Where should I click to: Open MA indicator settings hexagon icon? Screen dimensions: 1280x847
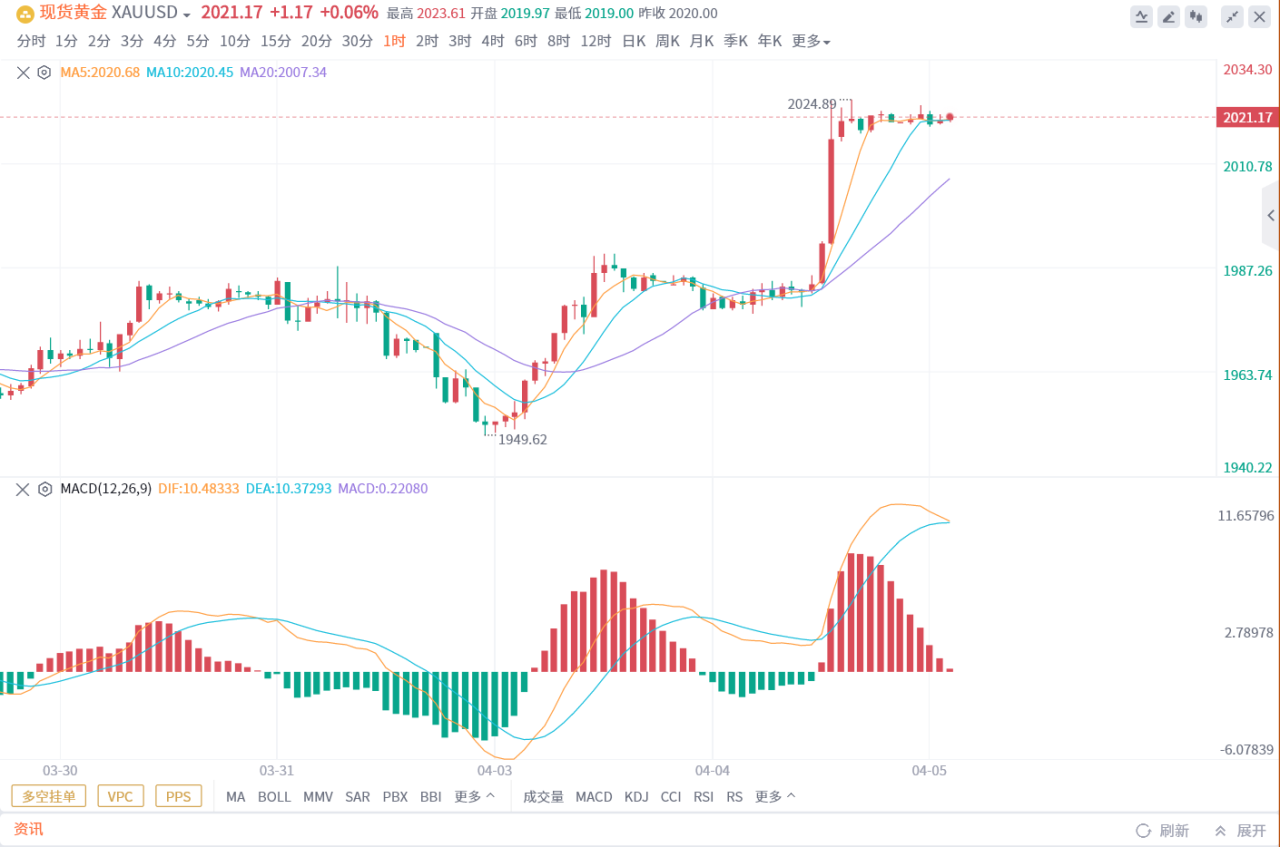coord(44,72)
